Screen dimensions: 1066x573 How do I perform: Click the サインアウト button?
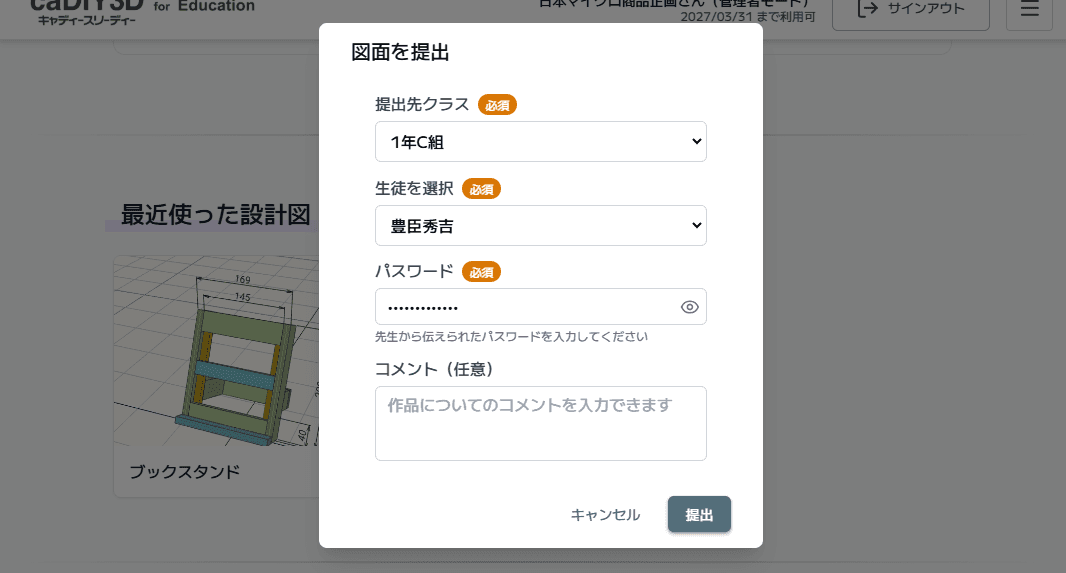[x=910, y=10]
